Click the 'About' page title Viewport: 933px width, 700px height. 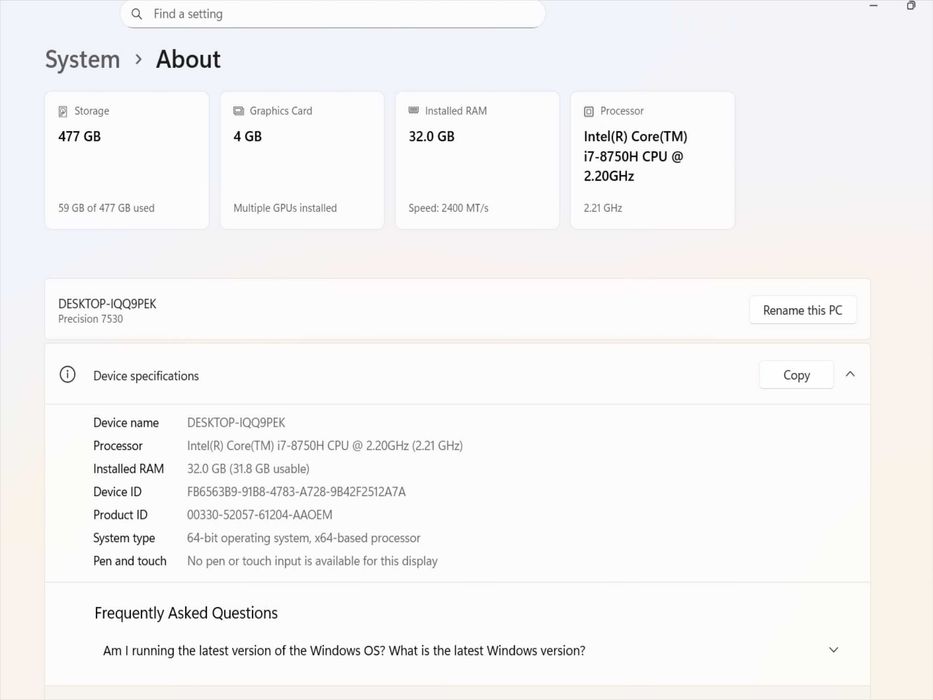[x=188, y=60]
